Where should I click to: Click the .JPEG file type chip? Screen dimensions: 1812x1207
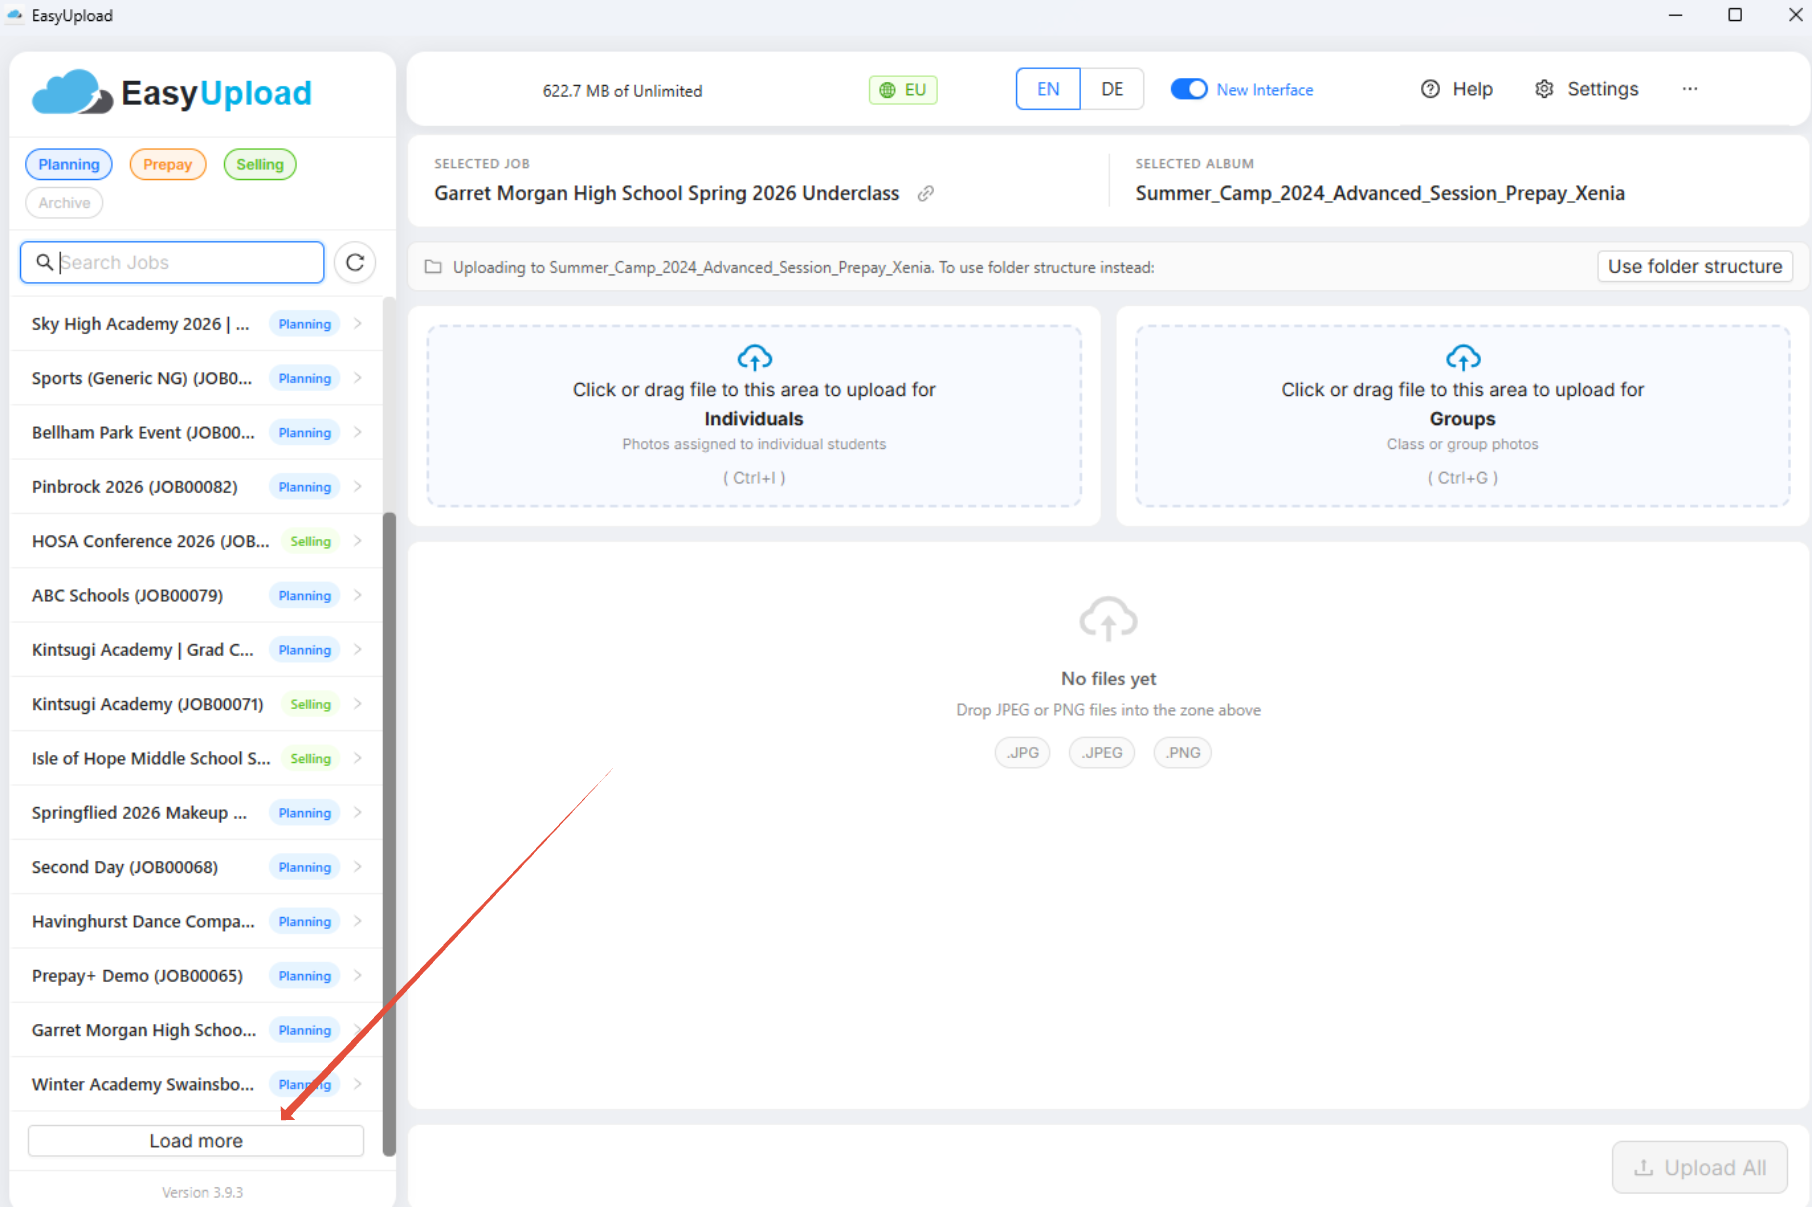1102,752
